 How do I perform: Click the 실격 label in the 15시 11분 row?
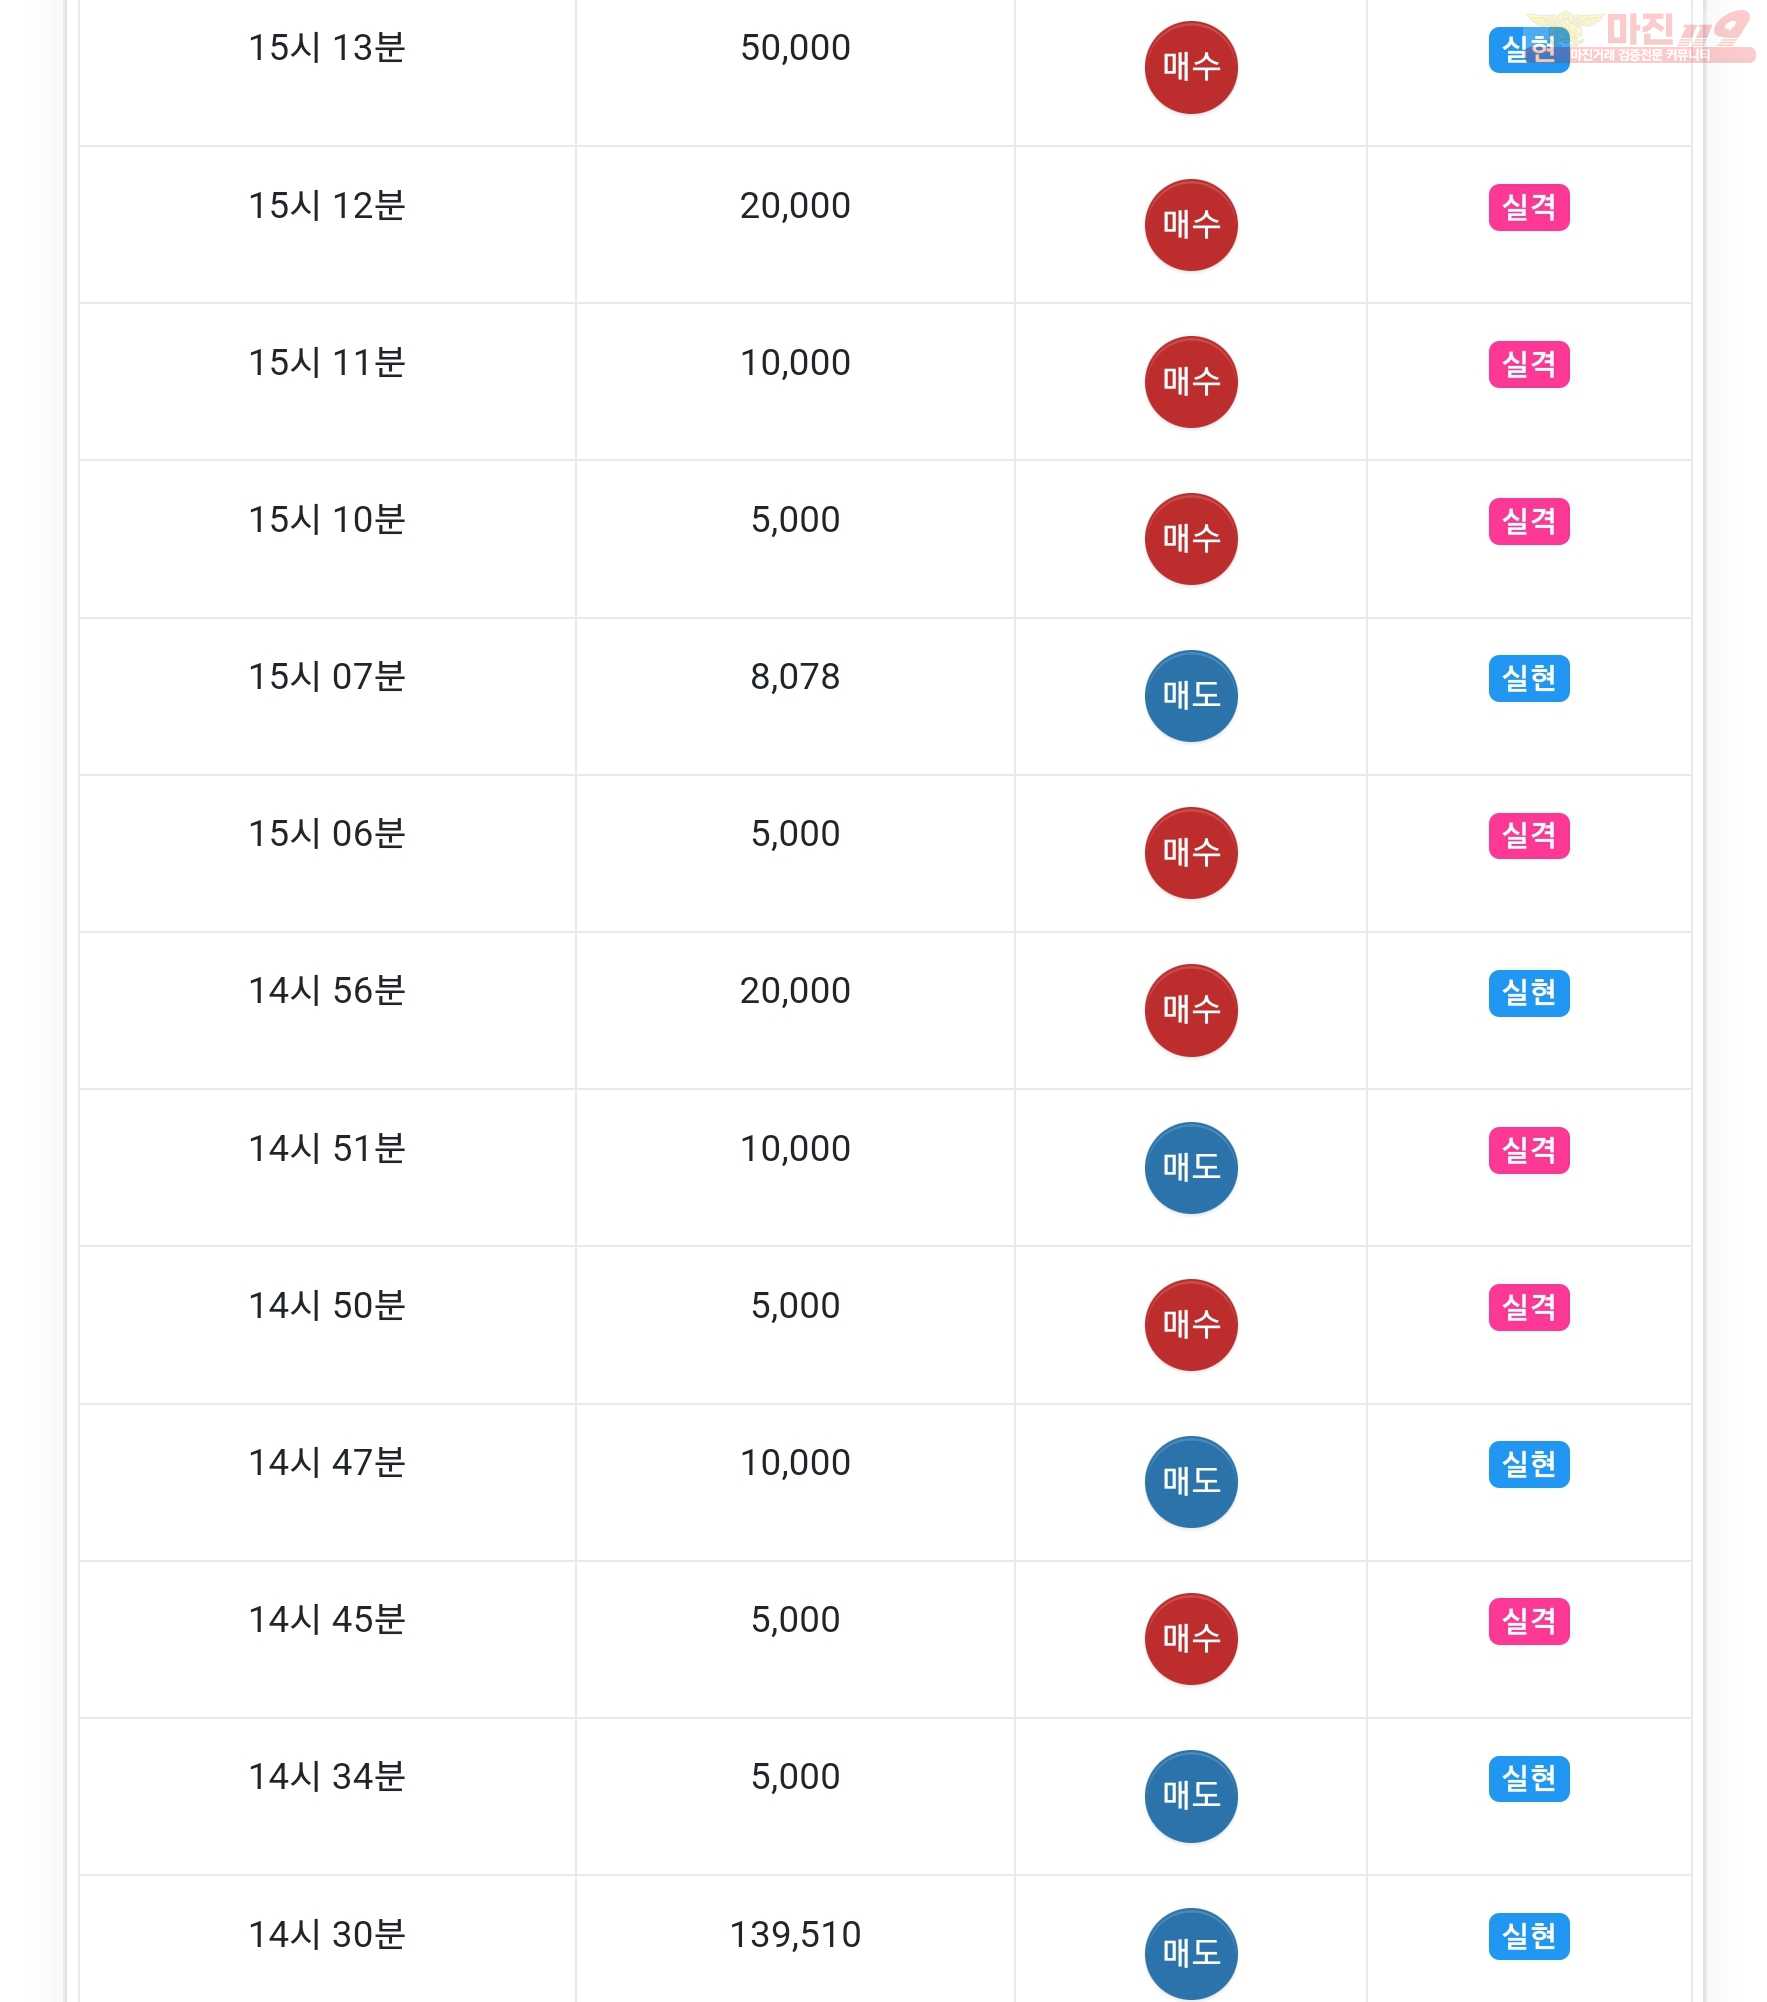[1528, 364]
